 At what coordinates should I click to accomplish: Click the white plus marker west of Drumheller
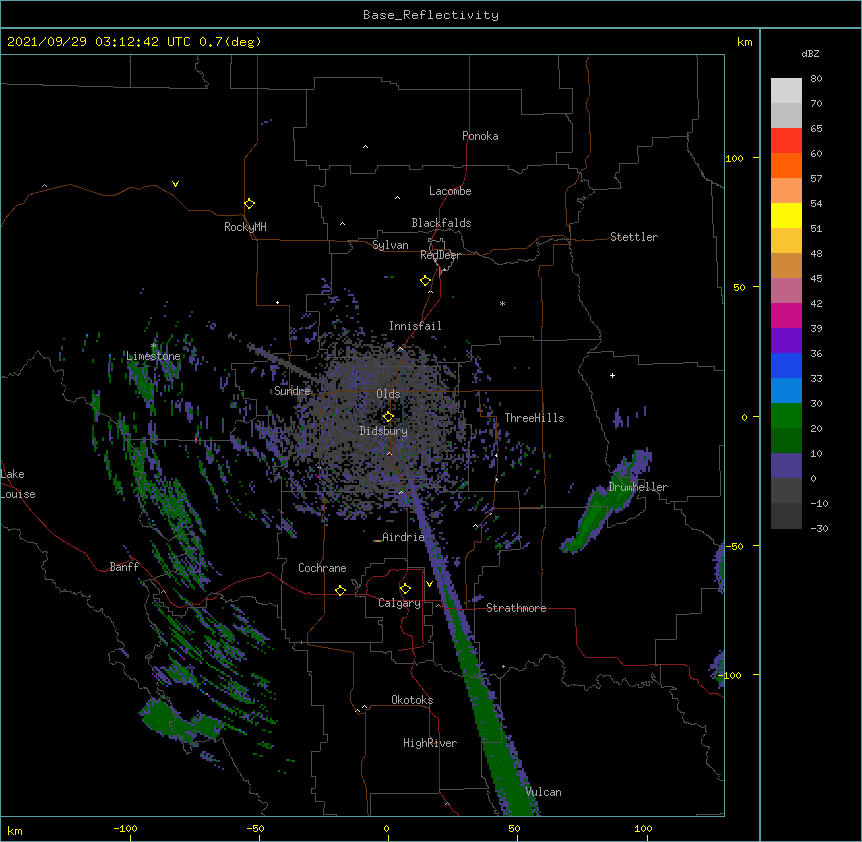coord(612,375)
